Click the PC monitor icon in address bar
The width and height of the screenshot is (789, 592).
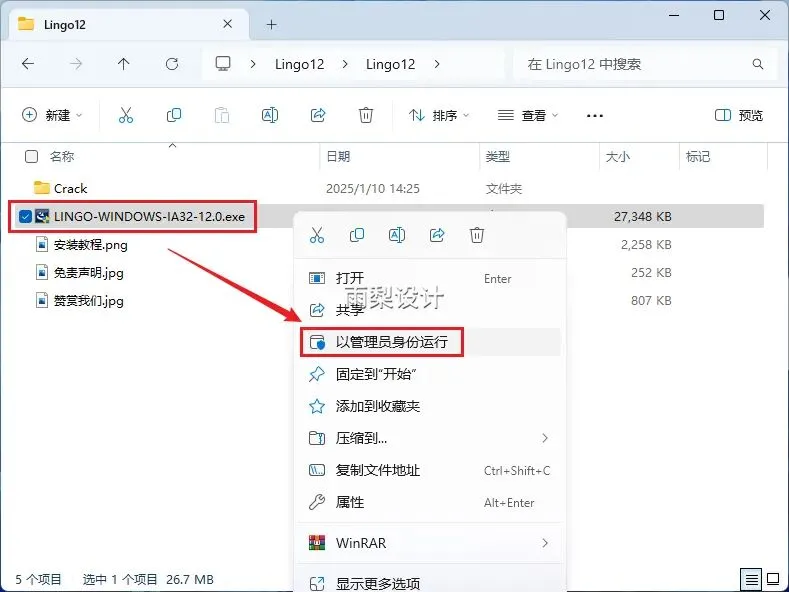[223, 63]
